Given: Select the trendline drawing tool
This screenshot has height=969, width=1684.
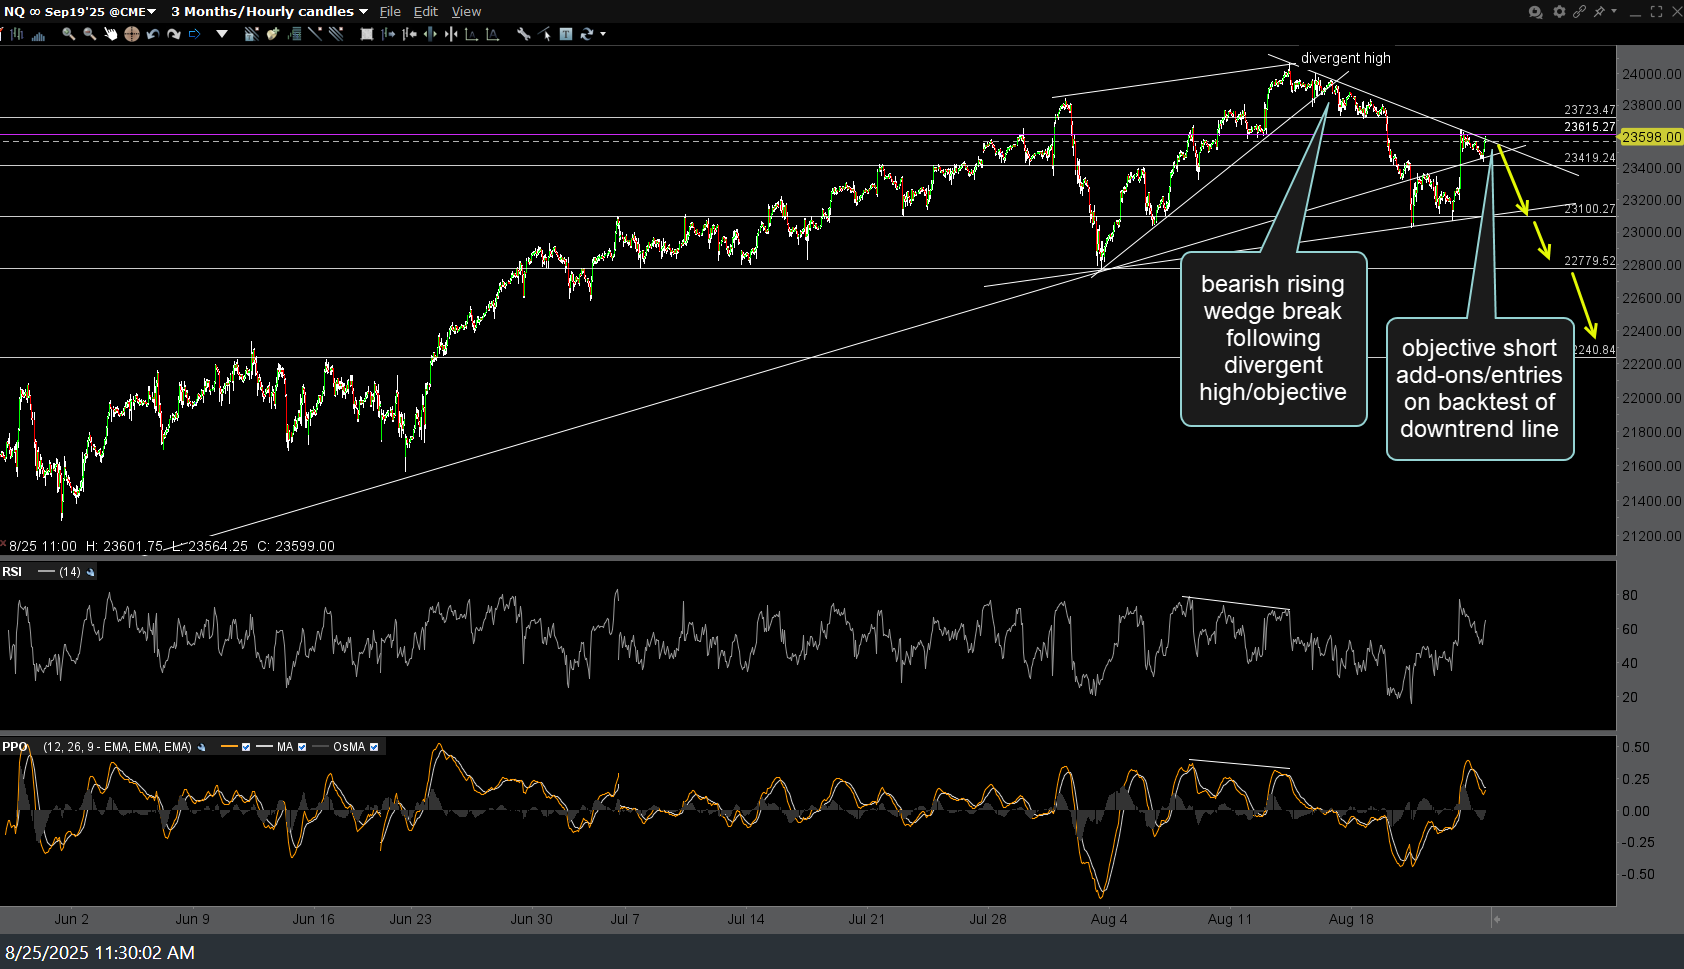Looking at the screenshot, I should click(x=315, y=33).
